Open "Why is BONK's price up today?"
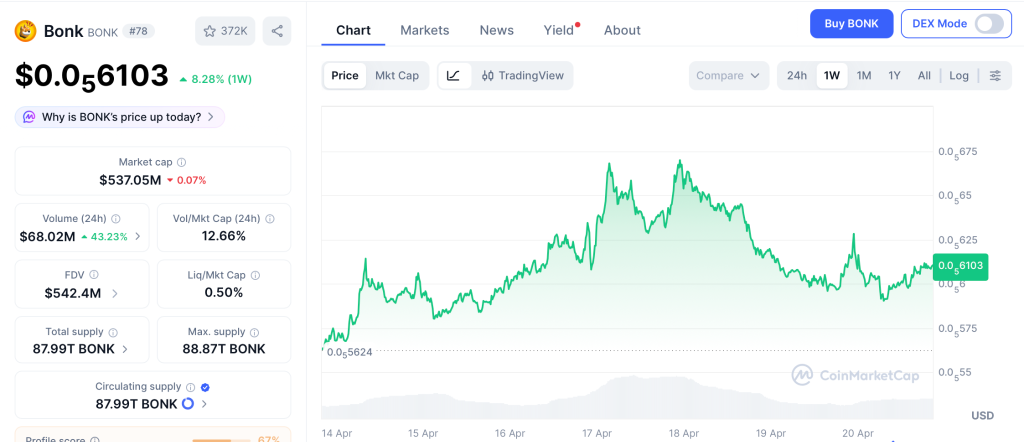1024x442 pixels. (x=120, y=117)
